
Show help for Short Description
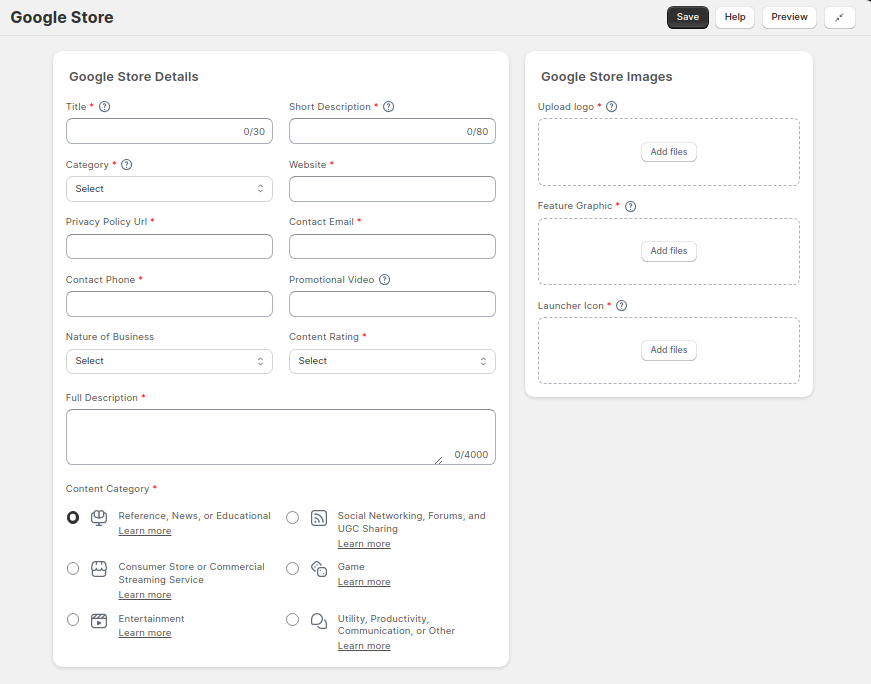tap(389, 107)
